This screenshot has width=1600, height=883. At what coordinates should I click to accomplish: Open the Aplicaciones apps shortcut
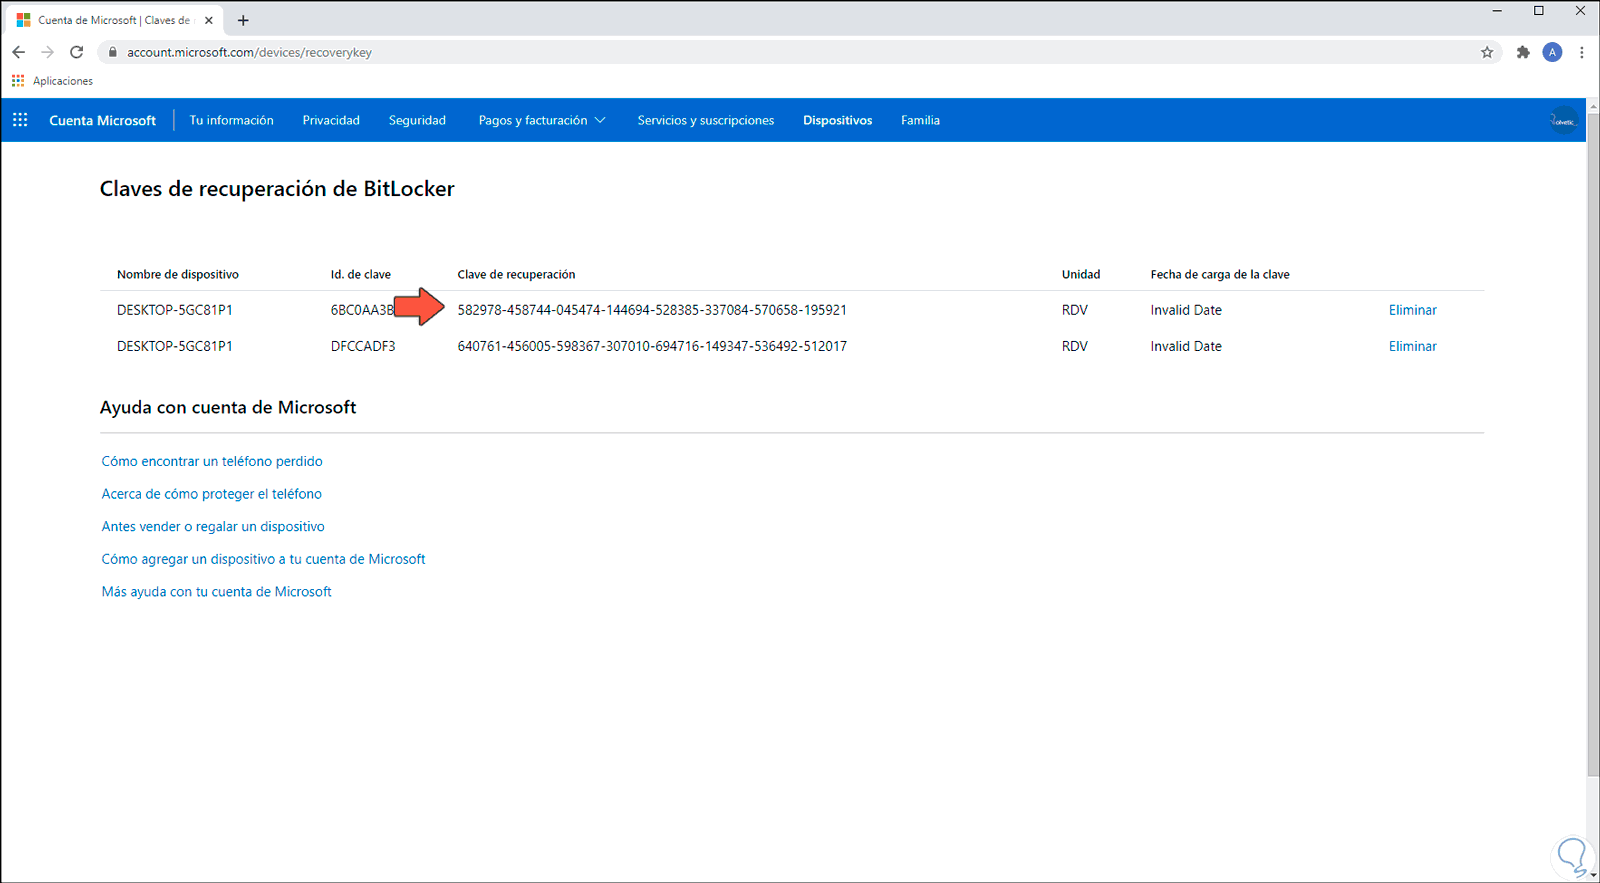(52, 81)
